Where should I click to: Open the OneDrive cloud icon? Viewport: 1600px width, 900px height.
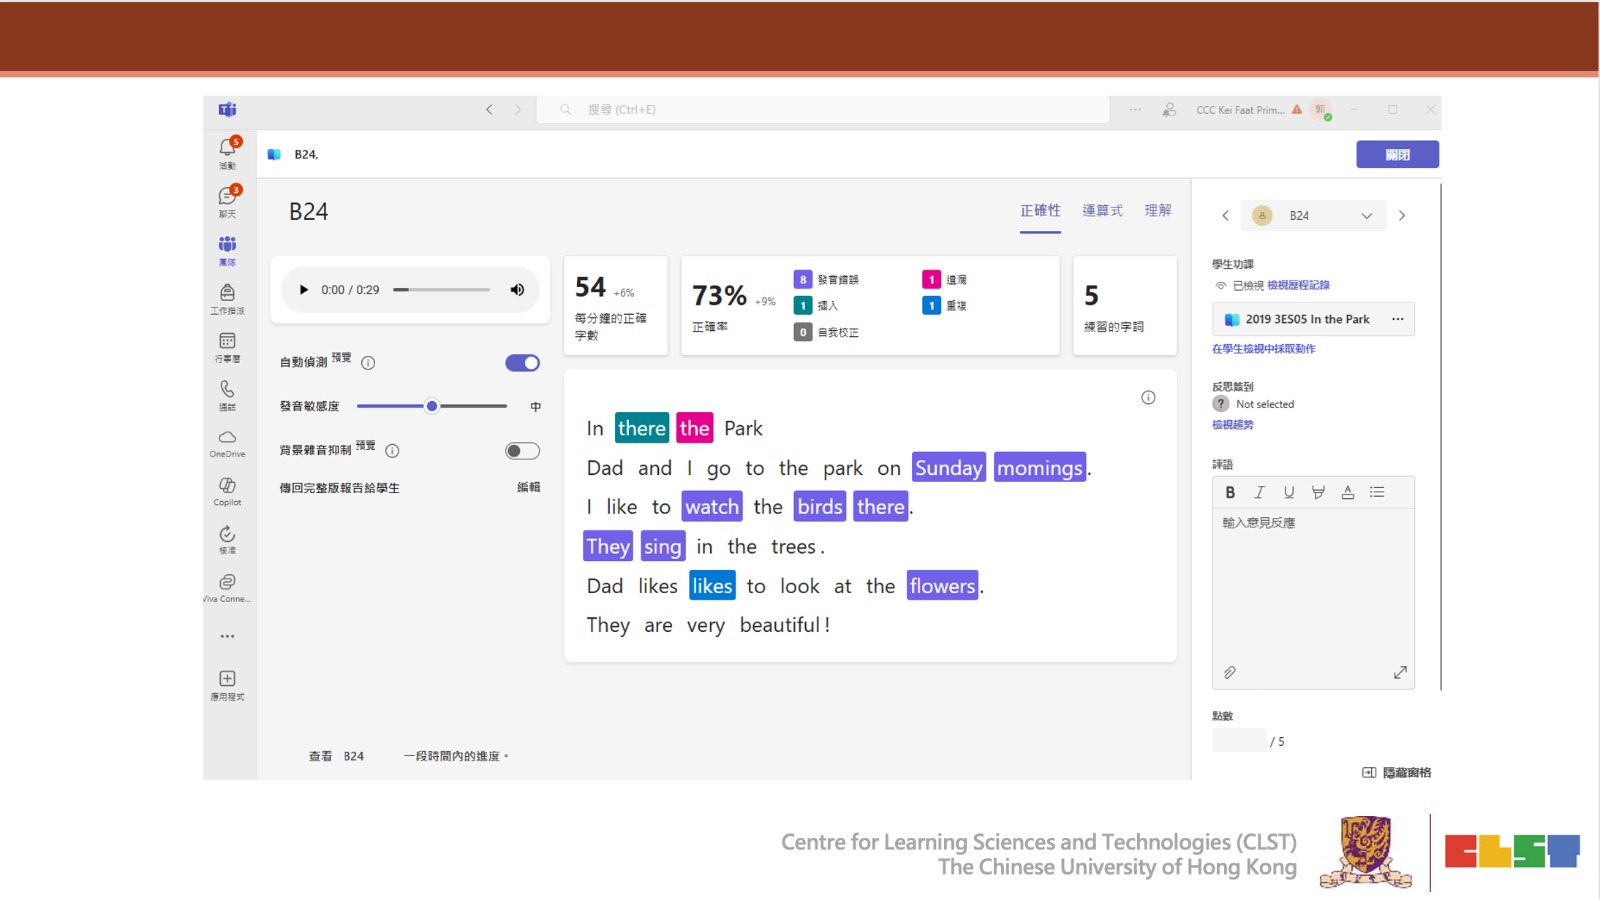point(227,440)
